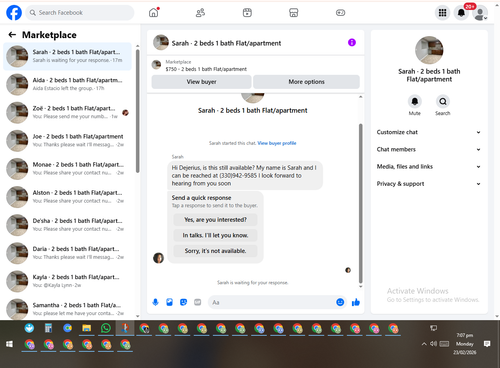Go to the Home feed icon
500x368 pixels.
click(x=154, y=13)
